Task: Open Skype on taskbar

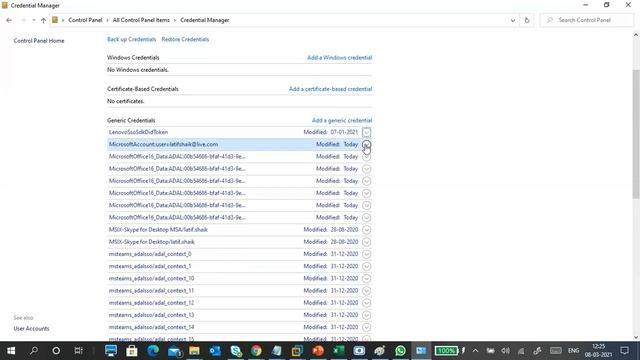Action: [x=236, y=351]
